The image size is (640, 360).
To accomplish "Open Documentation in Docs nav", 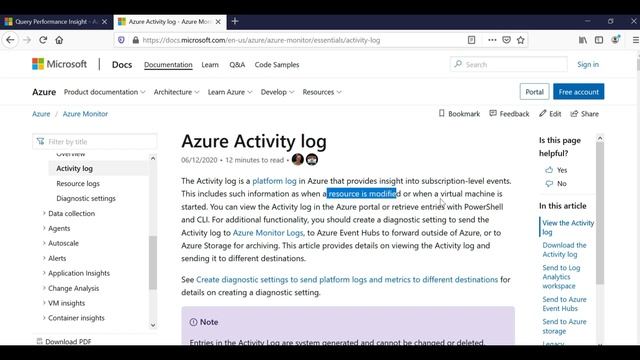I will pyautogui.click(x=168, y=64).
